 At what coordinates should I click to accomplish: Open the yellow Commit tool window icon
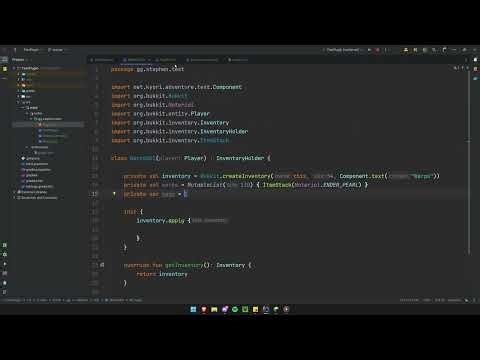(5, 69)
